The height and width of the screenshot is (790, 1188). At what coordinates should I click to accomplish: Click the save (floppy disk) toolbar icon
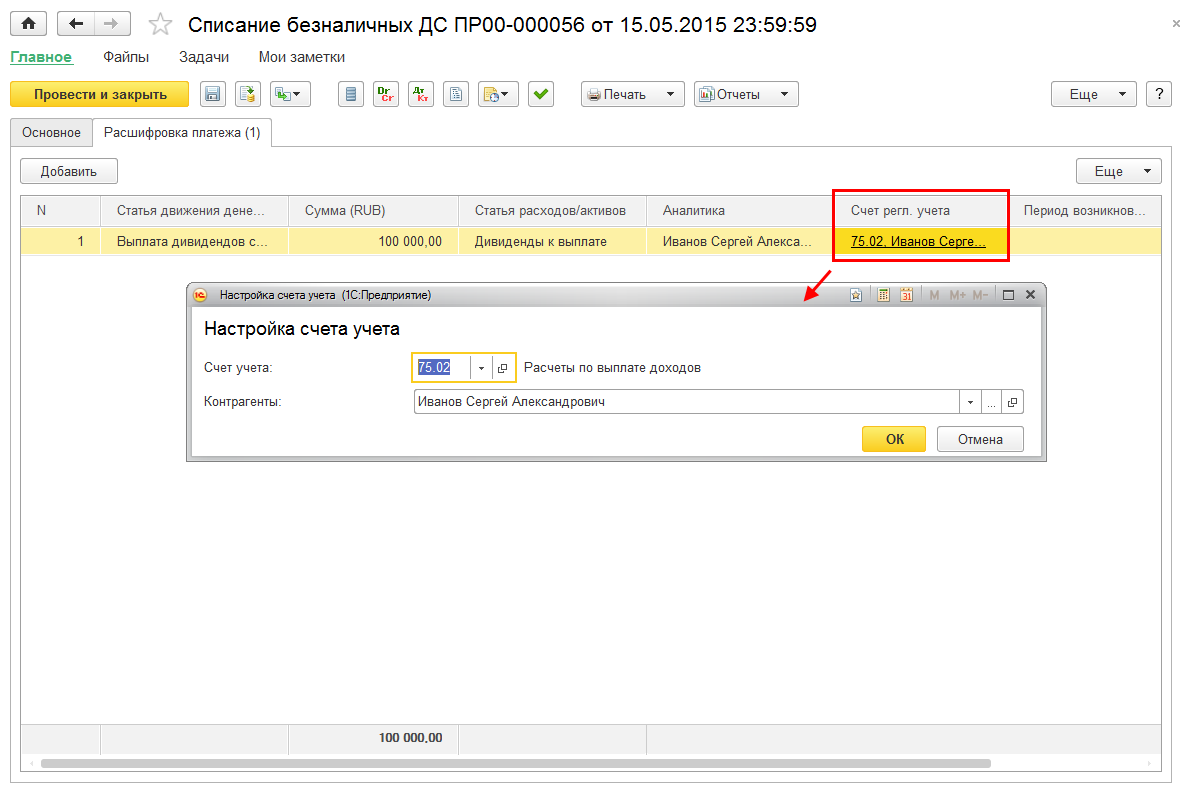coord(213,94)
